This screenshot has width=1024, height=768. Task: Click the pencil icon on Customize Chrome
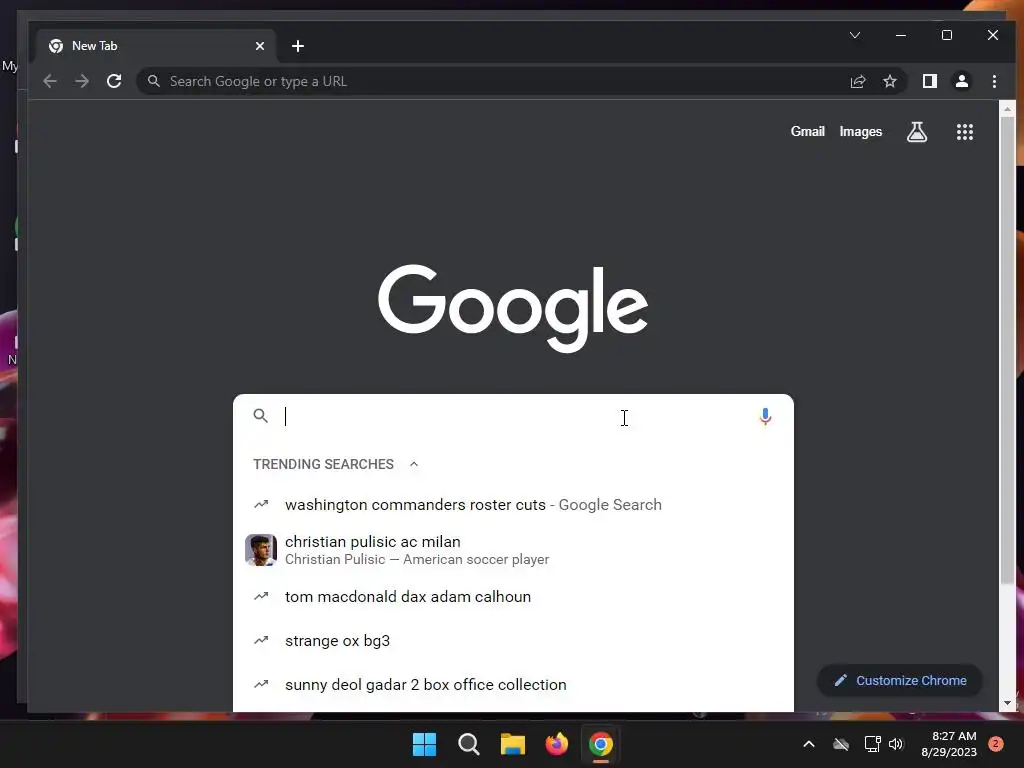click(840, 680)
